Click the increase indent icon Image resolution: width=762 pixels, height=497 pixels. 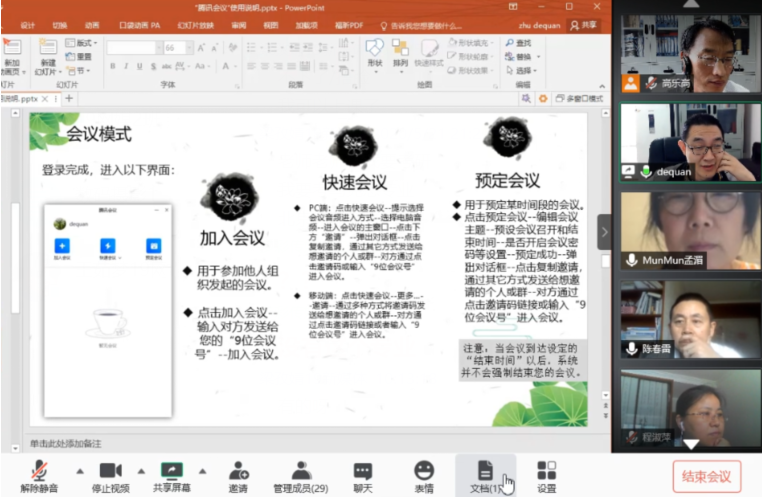tap(308, 48)
